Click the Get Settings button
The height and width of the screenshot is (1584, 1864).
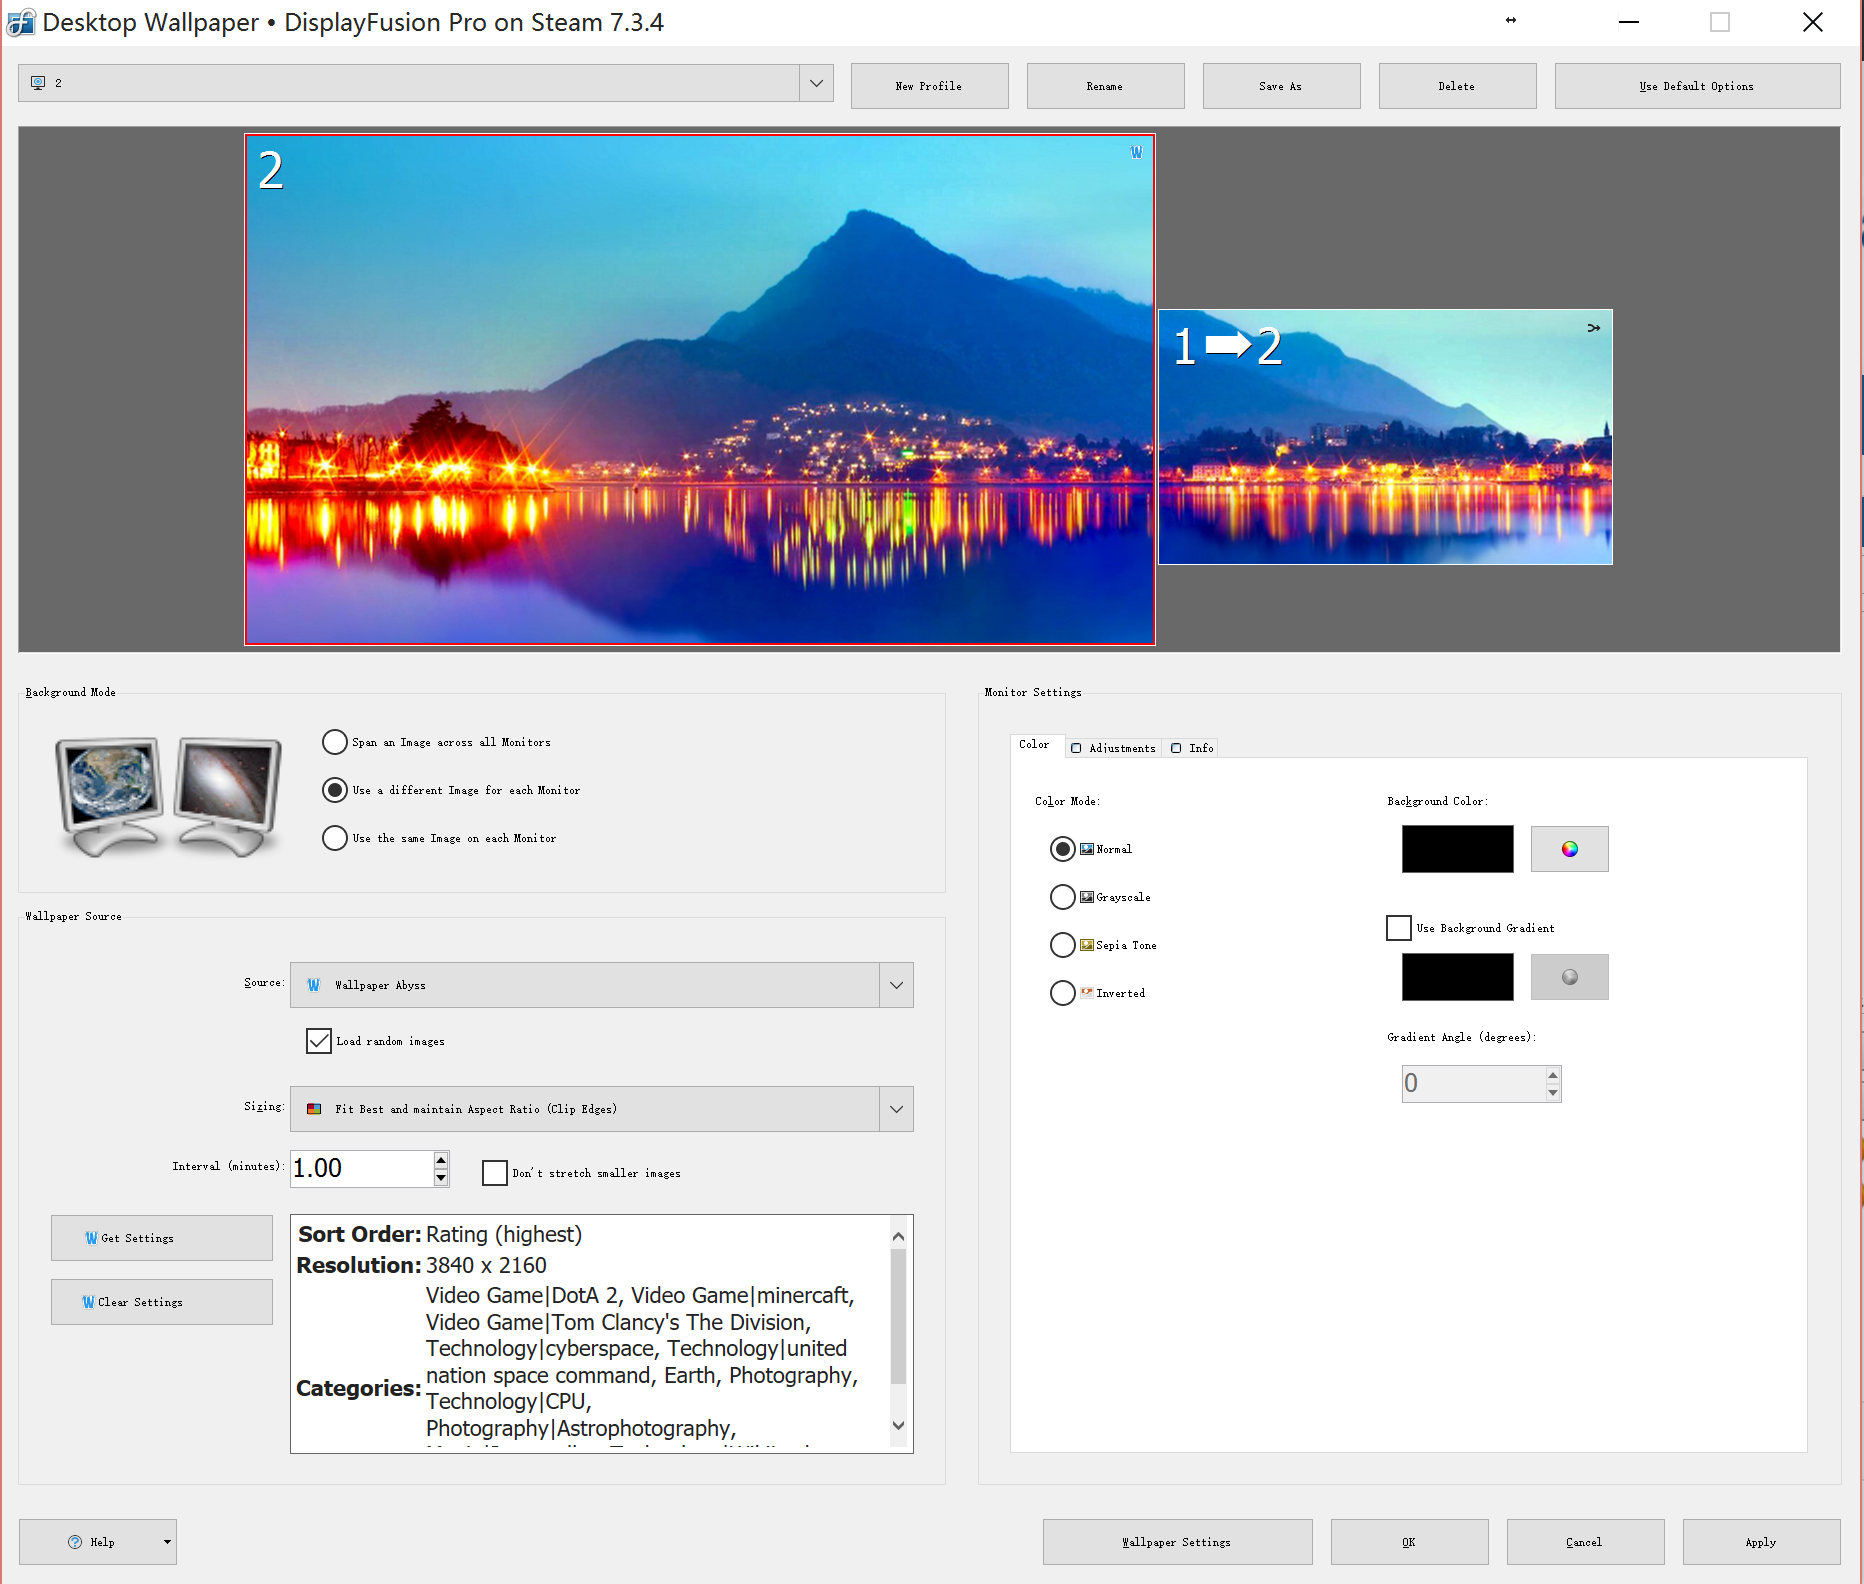[162, 1238]
